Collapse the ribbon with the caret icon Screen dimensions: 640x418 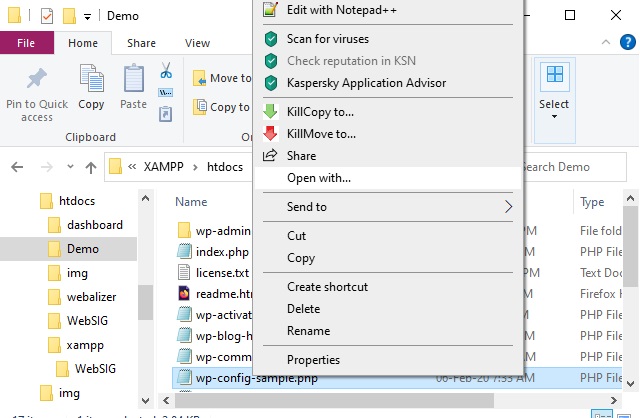(x=606, y=42)
